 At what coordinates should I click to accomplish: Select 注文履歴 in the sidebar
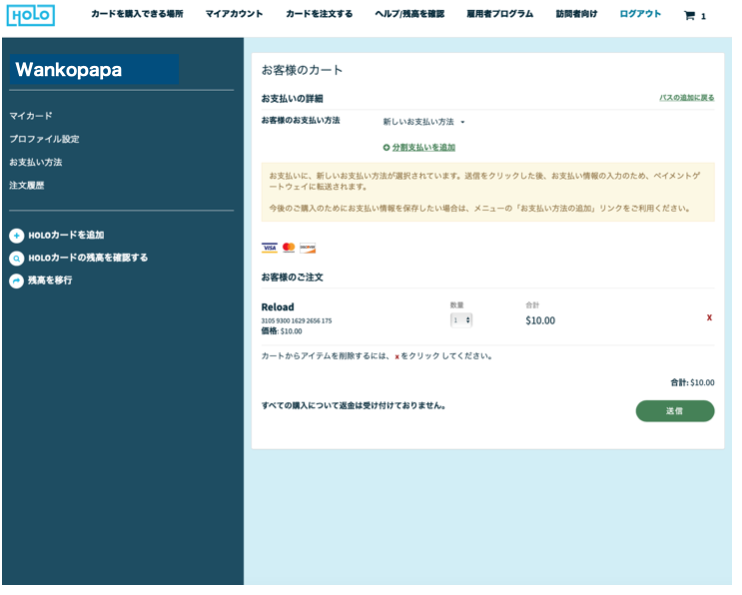26,186
